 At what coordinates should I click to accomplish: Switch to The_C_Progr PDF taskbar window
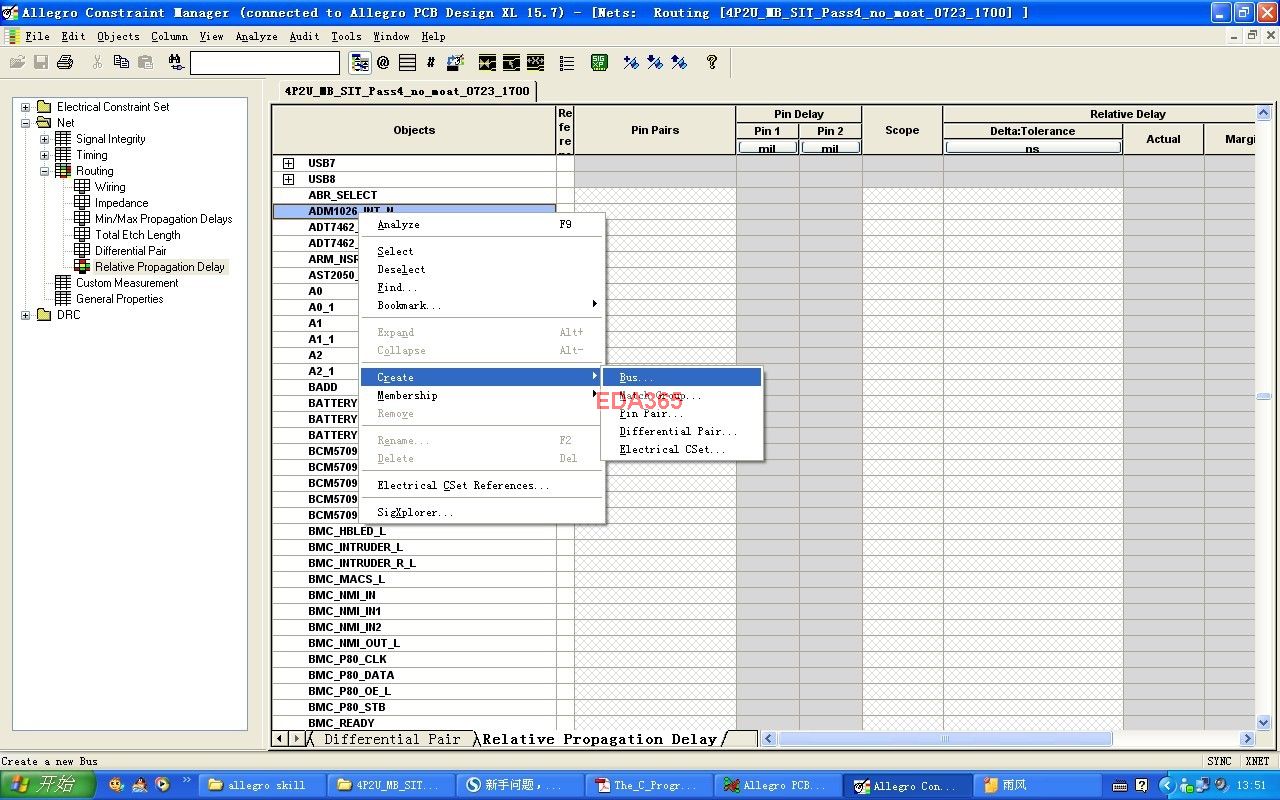click(648, 785)
